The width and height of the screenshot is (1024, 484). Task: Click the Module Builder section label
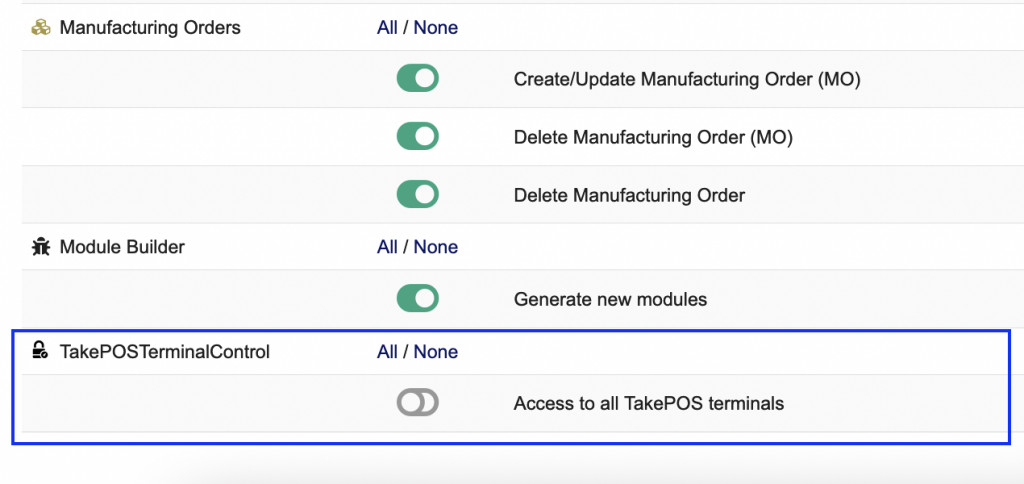122,247
